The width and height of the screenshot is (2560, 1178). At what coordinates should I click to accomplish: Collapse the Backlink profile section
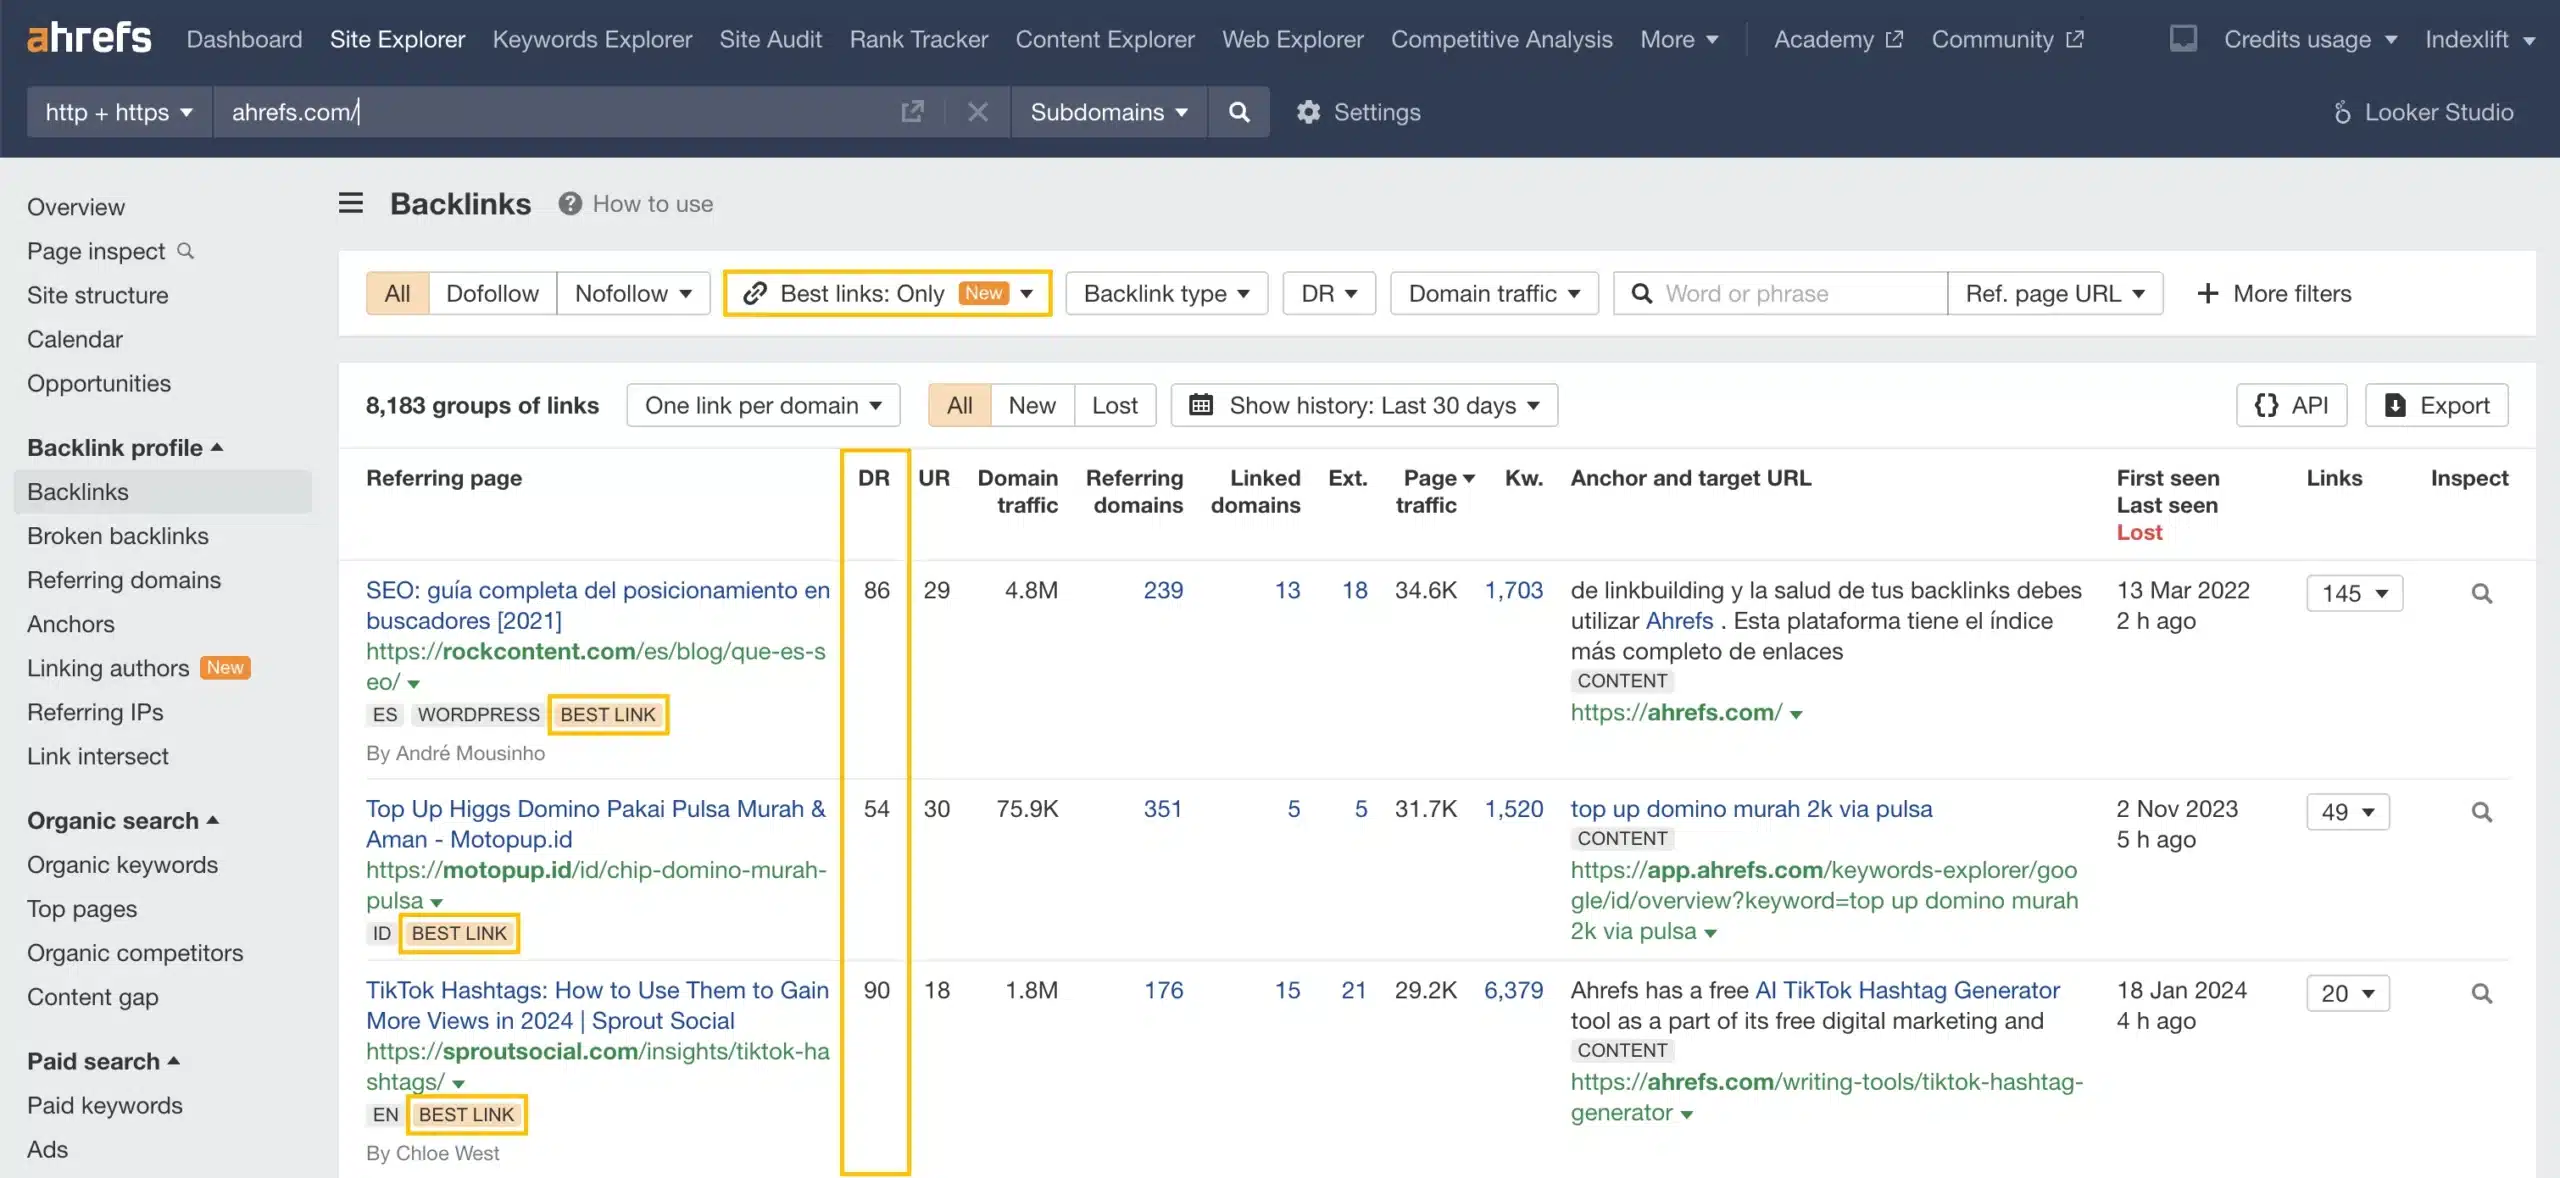(125, 447)
